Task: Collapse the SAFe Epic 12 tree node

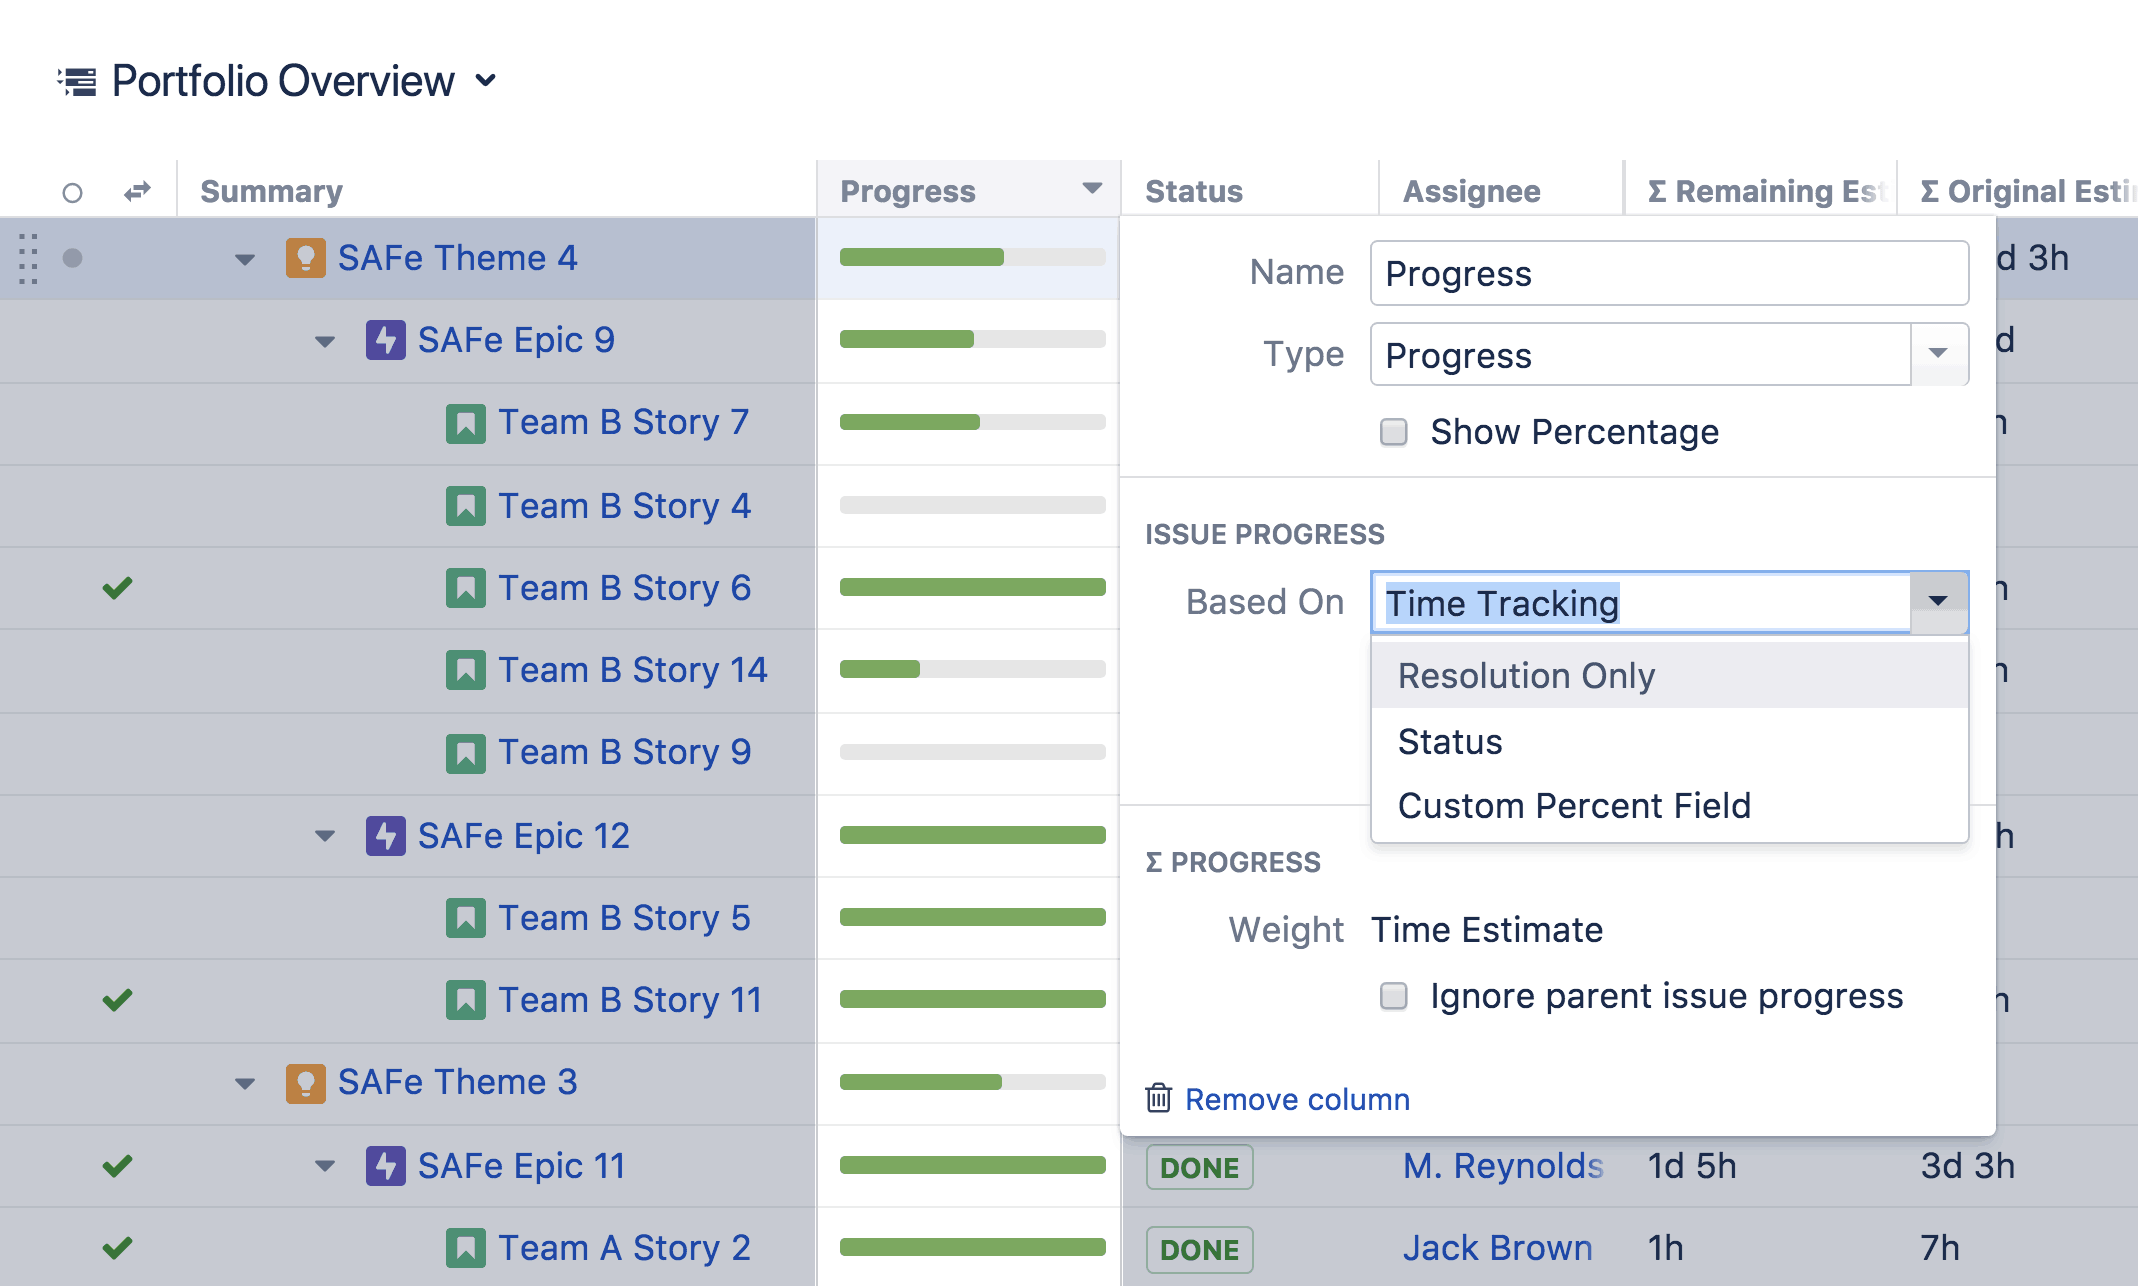Action: (325, 836)
